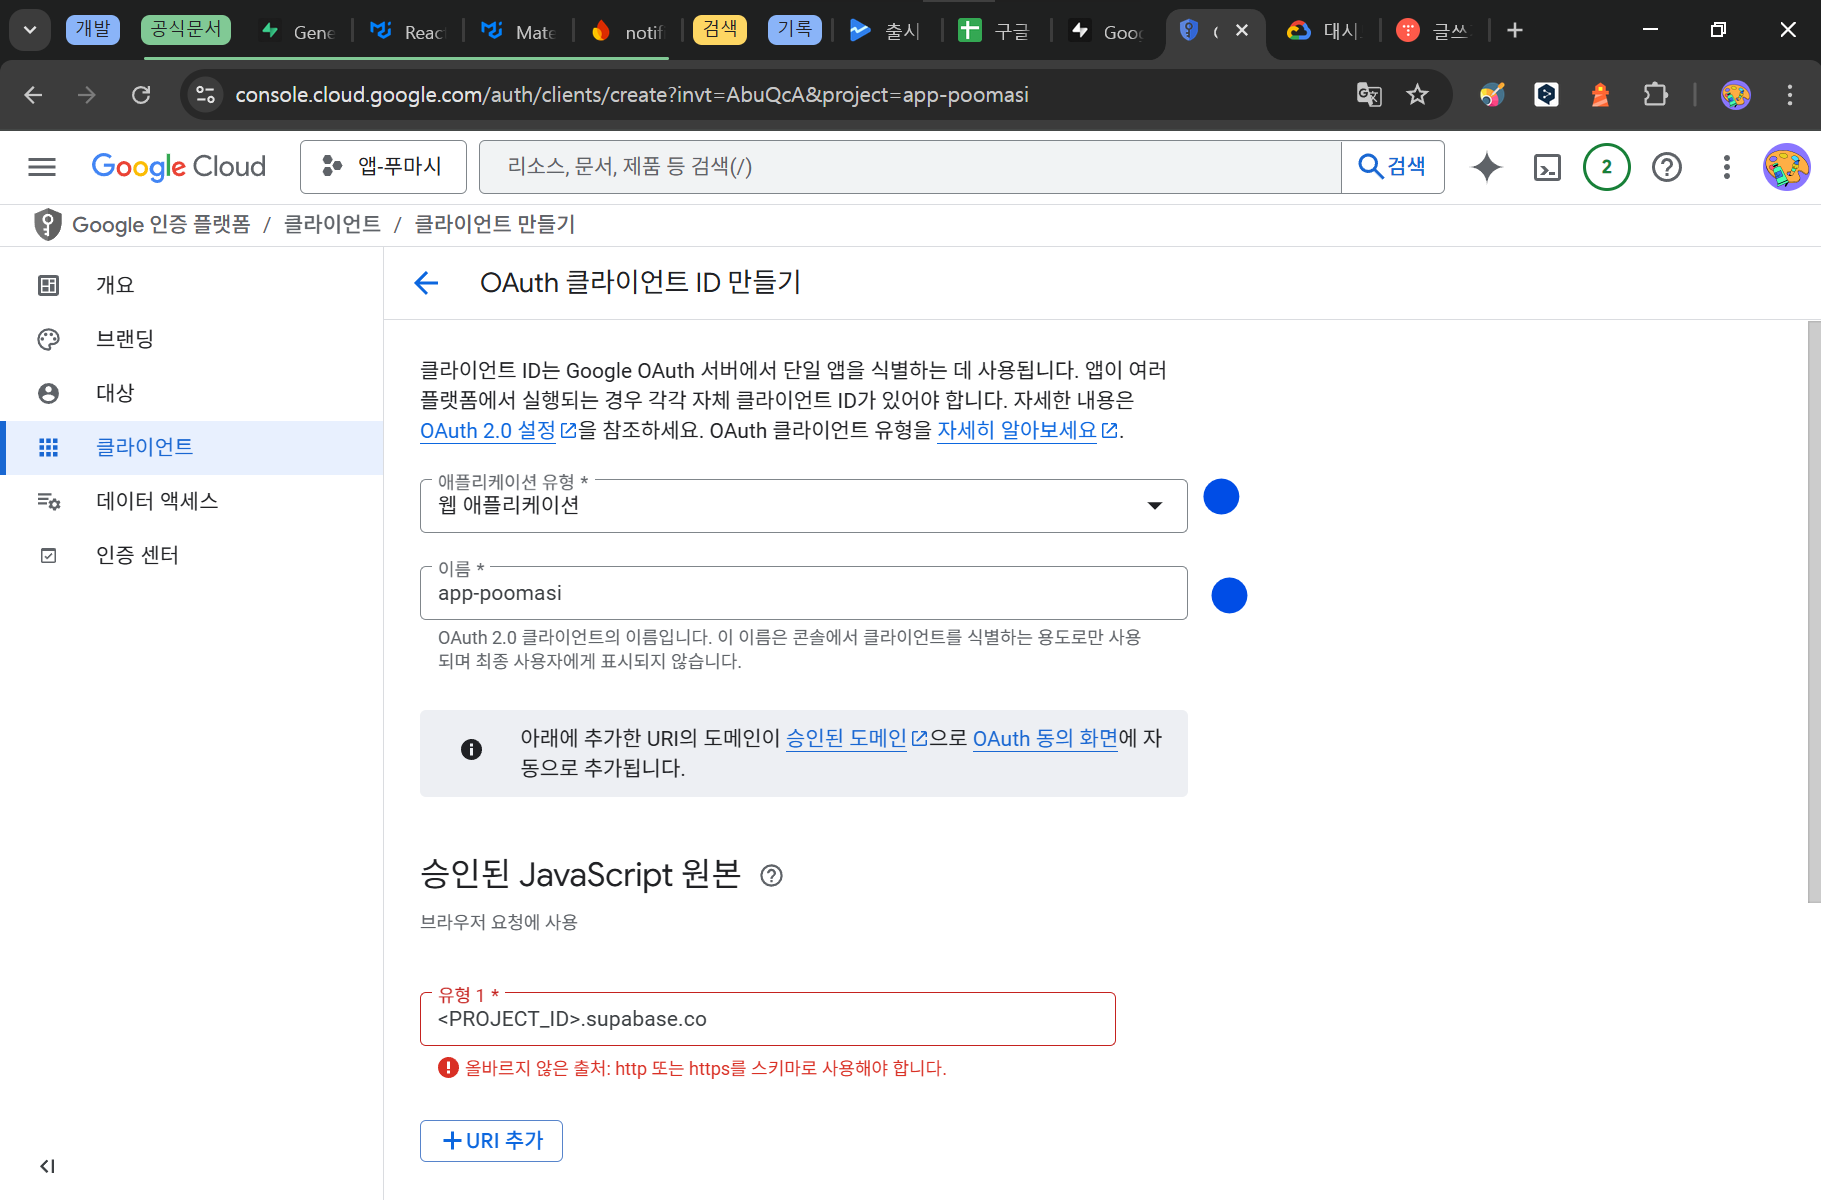Click the 대상 person icon
This screenshot has height=1200, width=1821.
tap(48, 393)
